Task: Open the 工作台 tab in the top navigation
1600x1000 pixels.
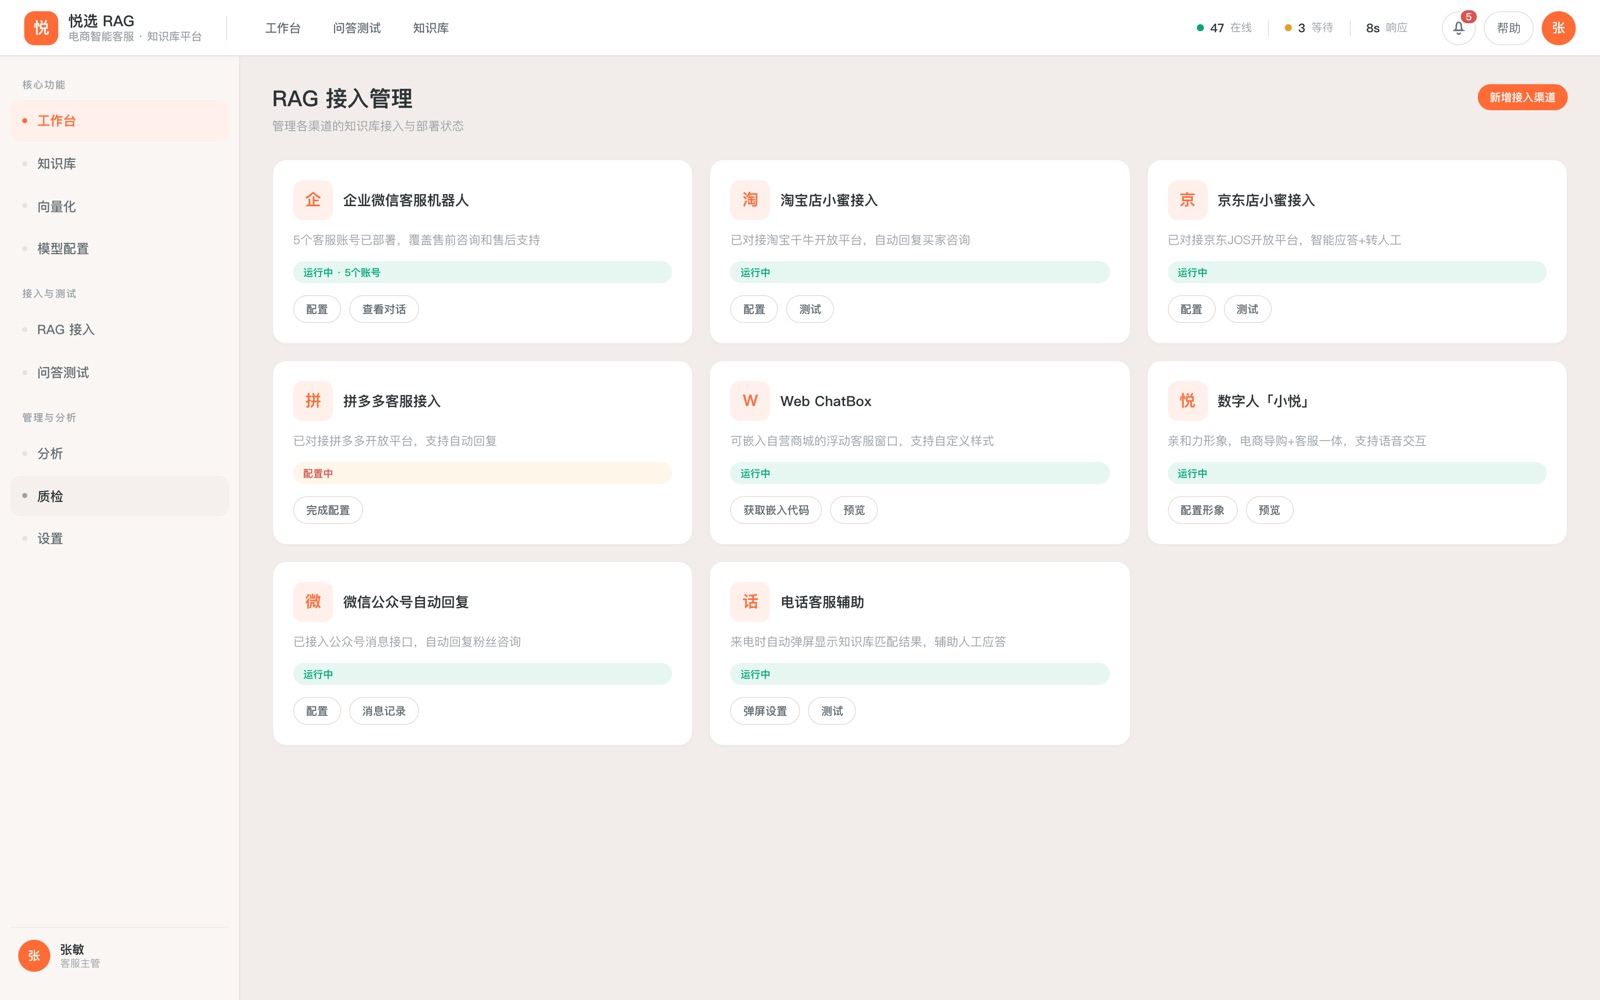Action: tap(283, 28)
